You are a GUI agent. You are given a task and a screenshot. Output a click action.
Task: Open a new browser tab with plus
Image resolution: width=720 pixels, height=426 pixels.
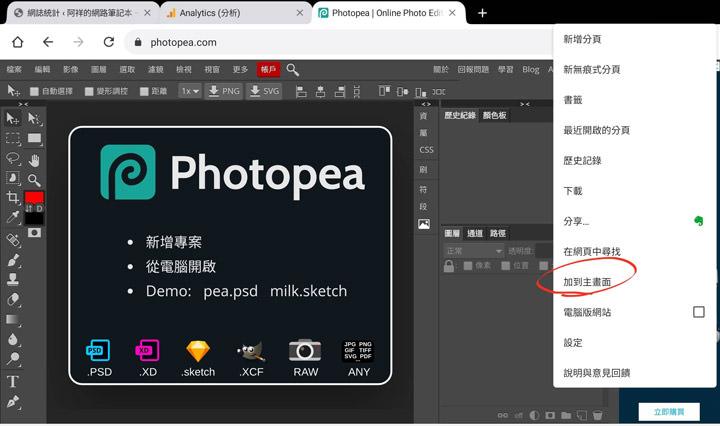(x=482, y=13)
